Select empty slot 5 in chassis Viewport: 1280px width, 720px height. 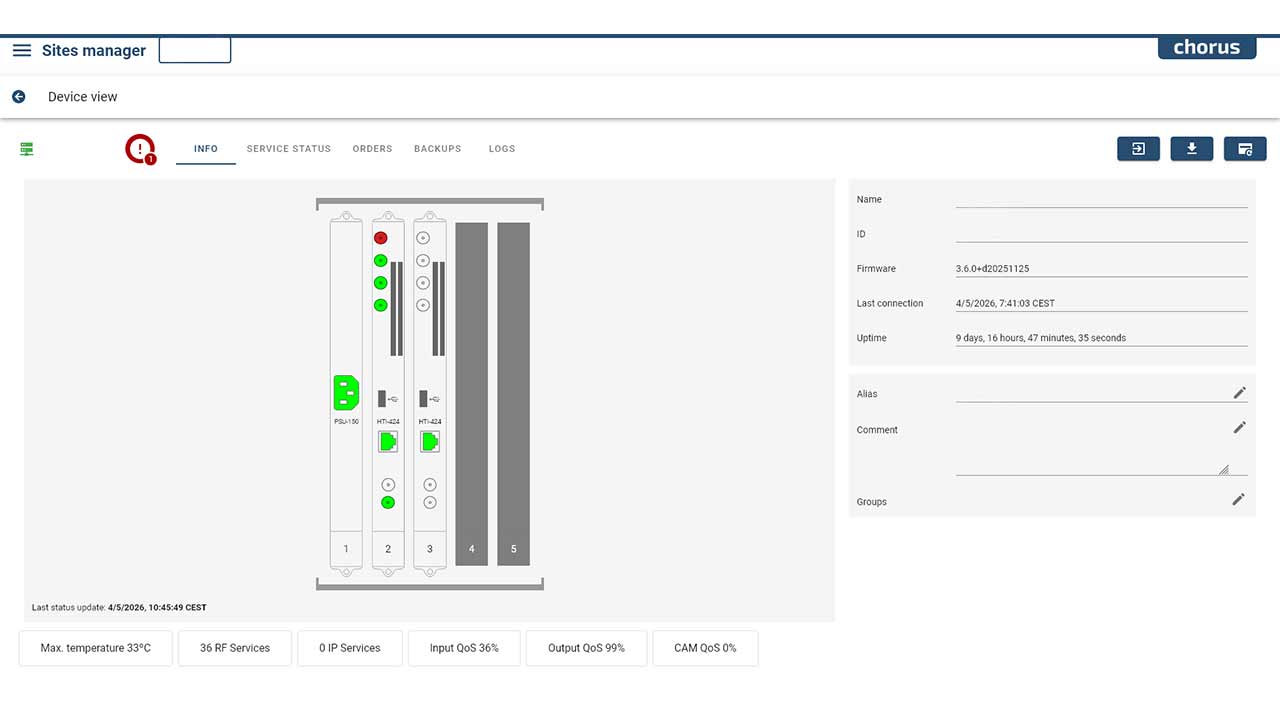click(514, 394)
